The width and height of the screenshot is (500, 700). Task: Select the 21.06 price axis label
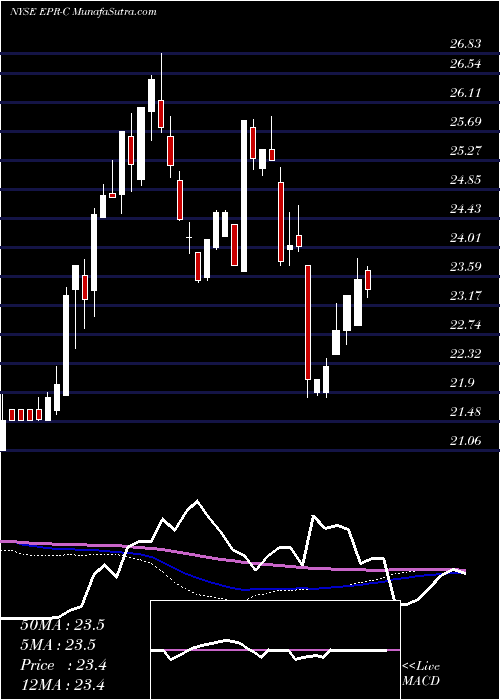[466, 441]
